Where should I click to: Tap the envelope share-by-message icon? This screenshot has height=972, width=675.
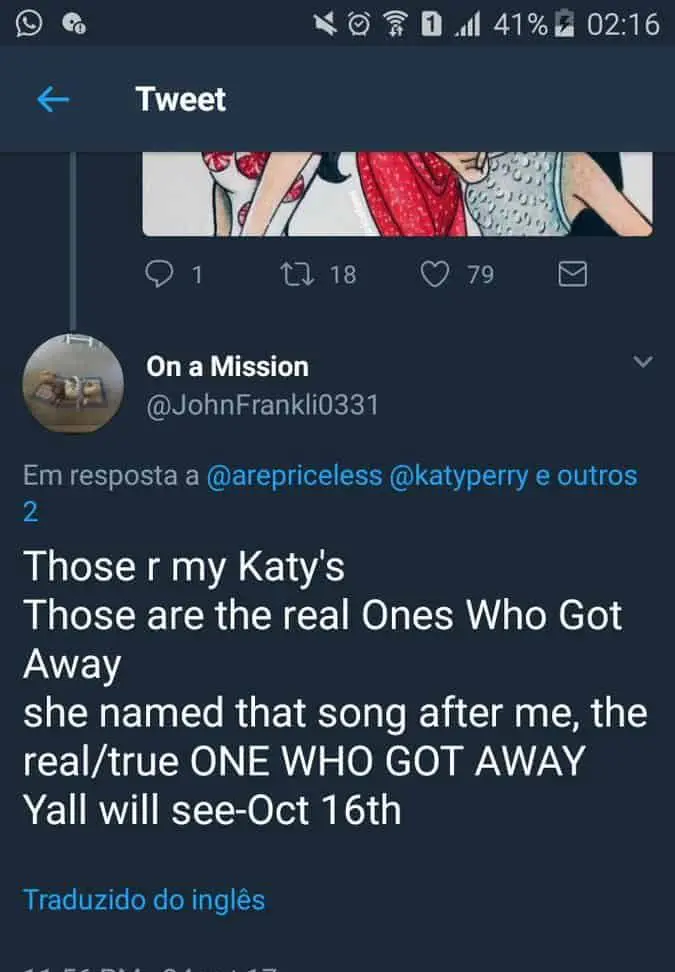(x=571, y=273)
